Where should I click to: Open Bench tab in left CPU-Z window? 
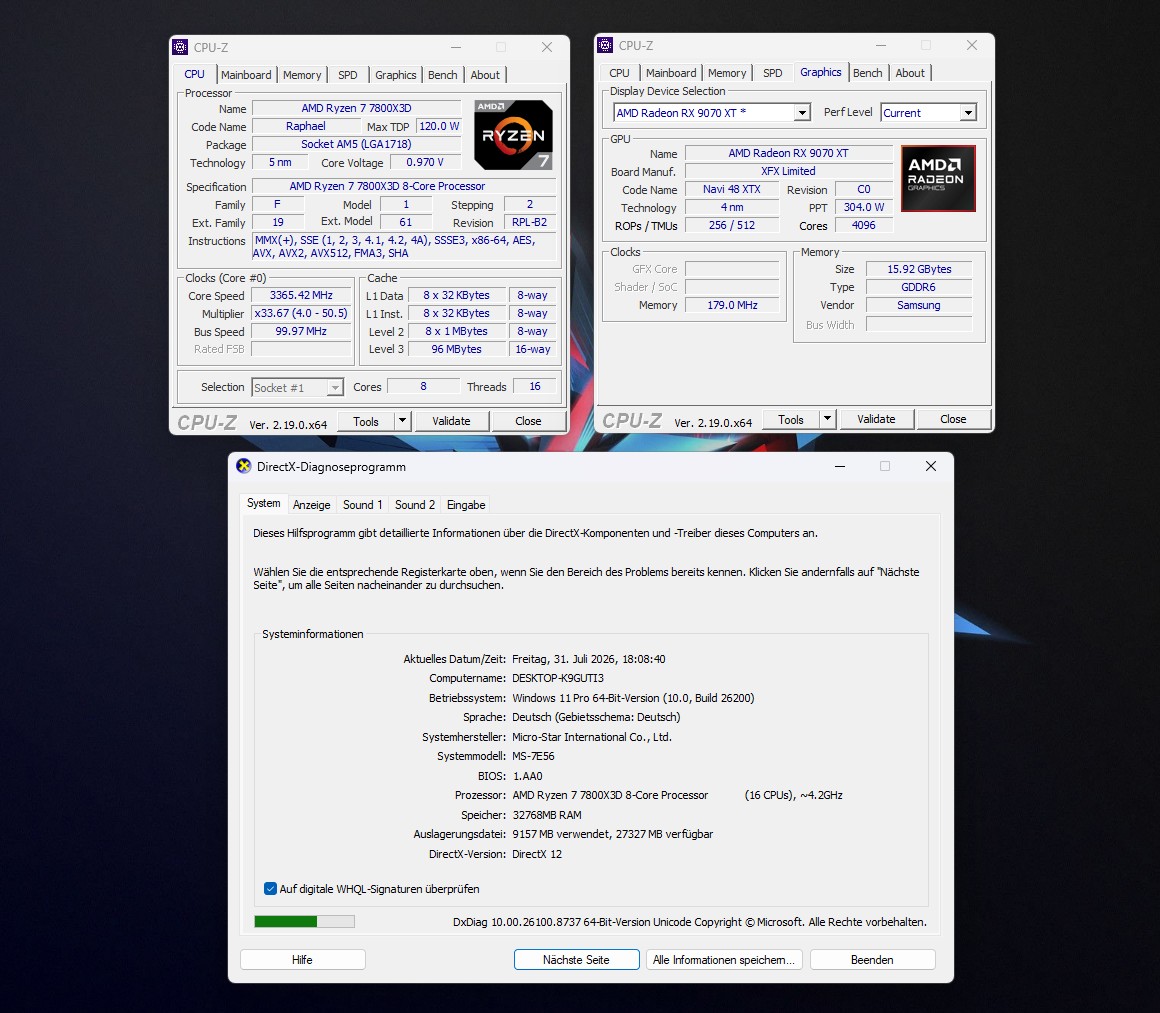[x=442, y=75]
